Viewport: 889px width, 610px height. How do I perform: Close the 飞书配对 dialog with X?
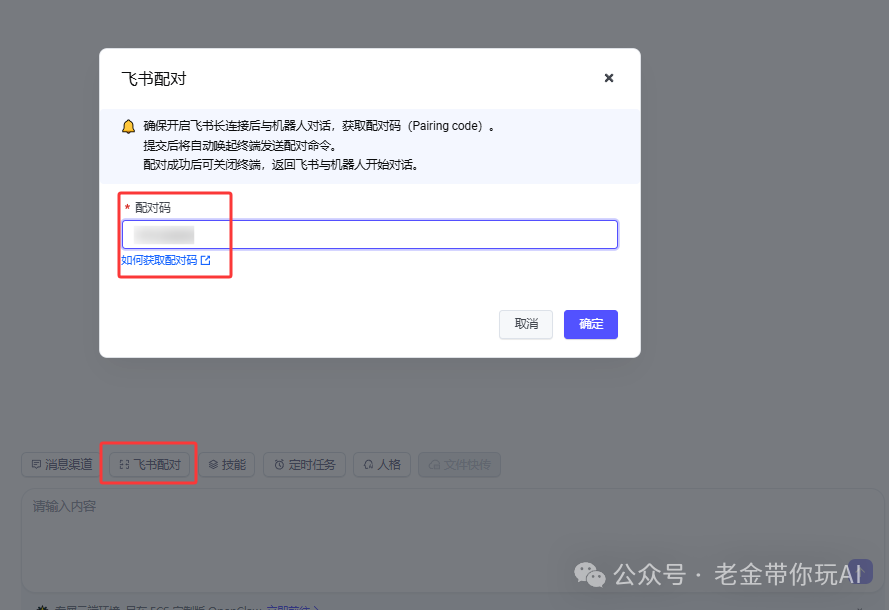click(x=608, y=78)
